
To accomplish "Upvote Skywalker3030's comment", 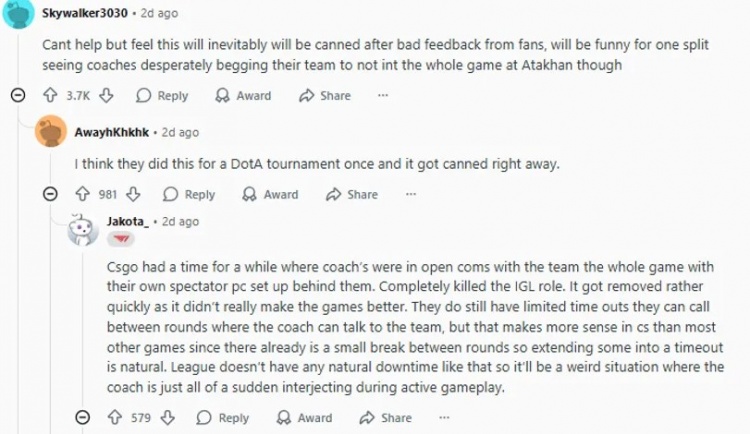I will coord(49,96).
